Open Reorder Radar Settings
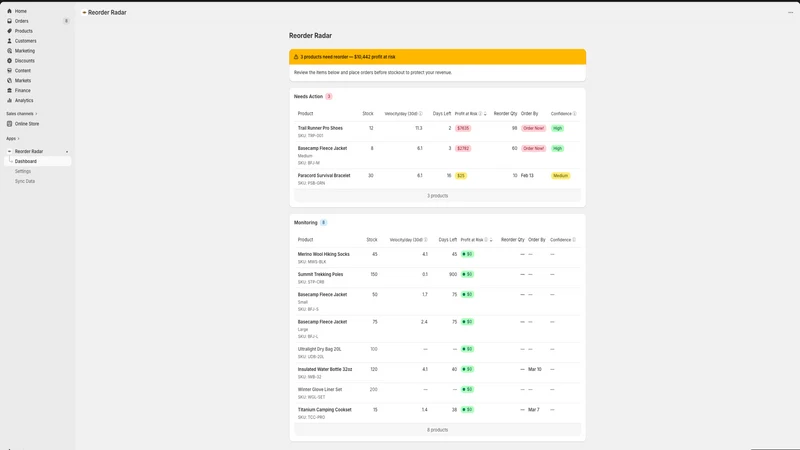800x450 pixels. point(23,171)
